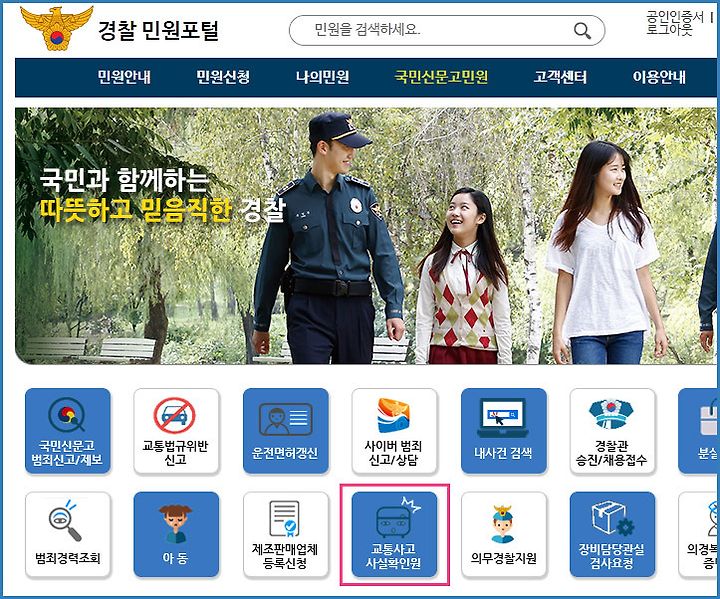Click the police eagle emblem logo
This screenshot has height=599, width=720.
(56, 28)
